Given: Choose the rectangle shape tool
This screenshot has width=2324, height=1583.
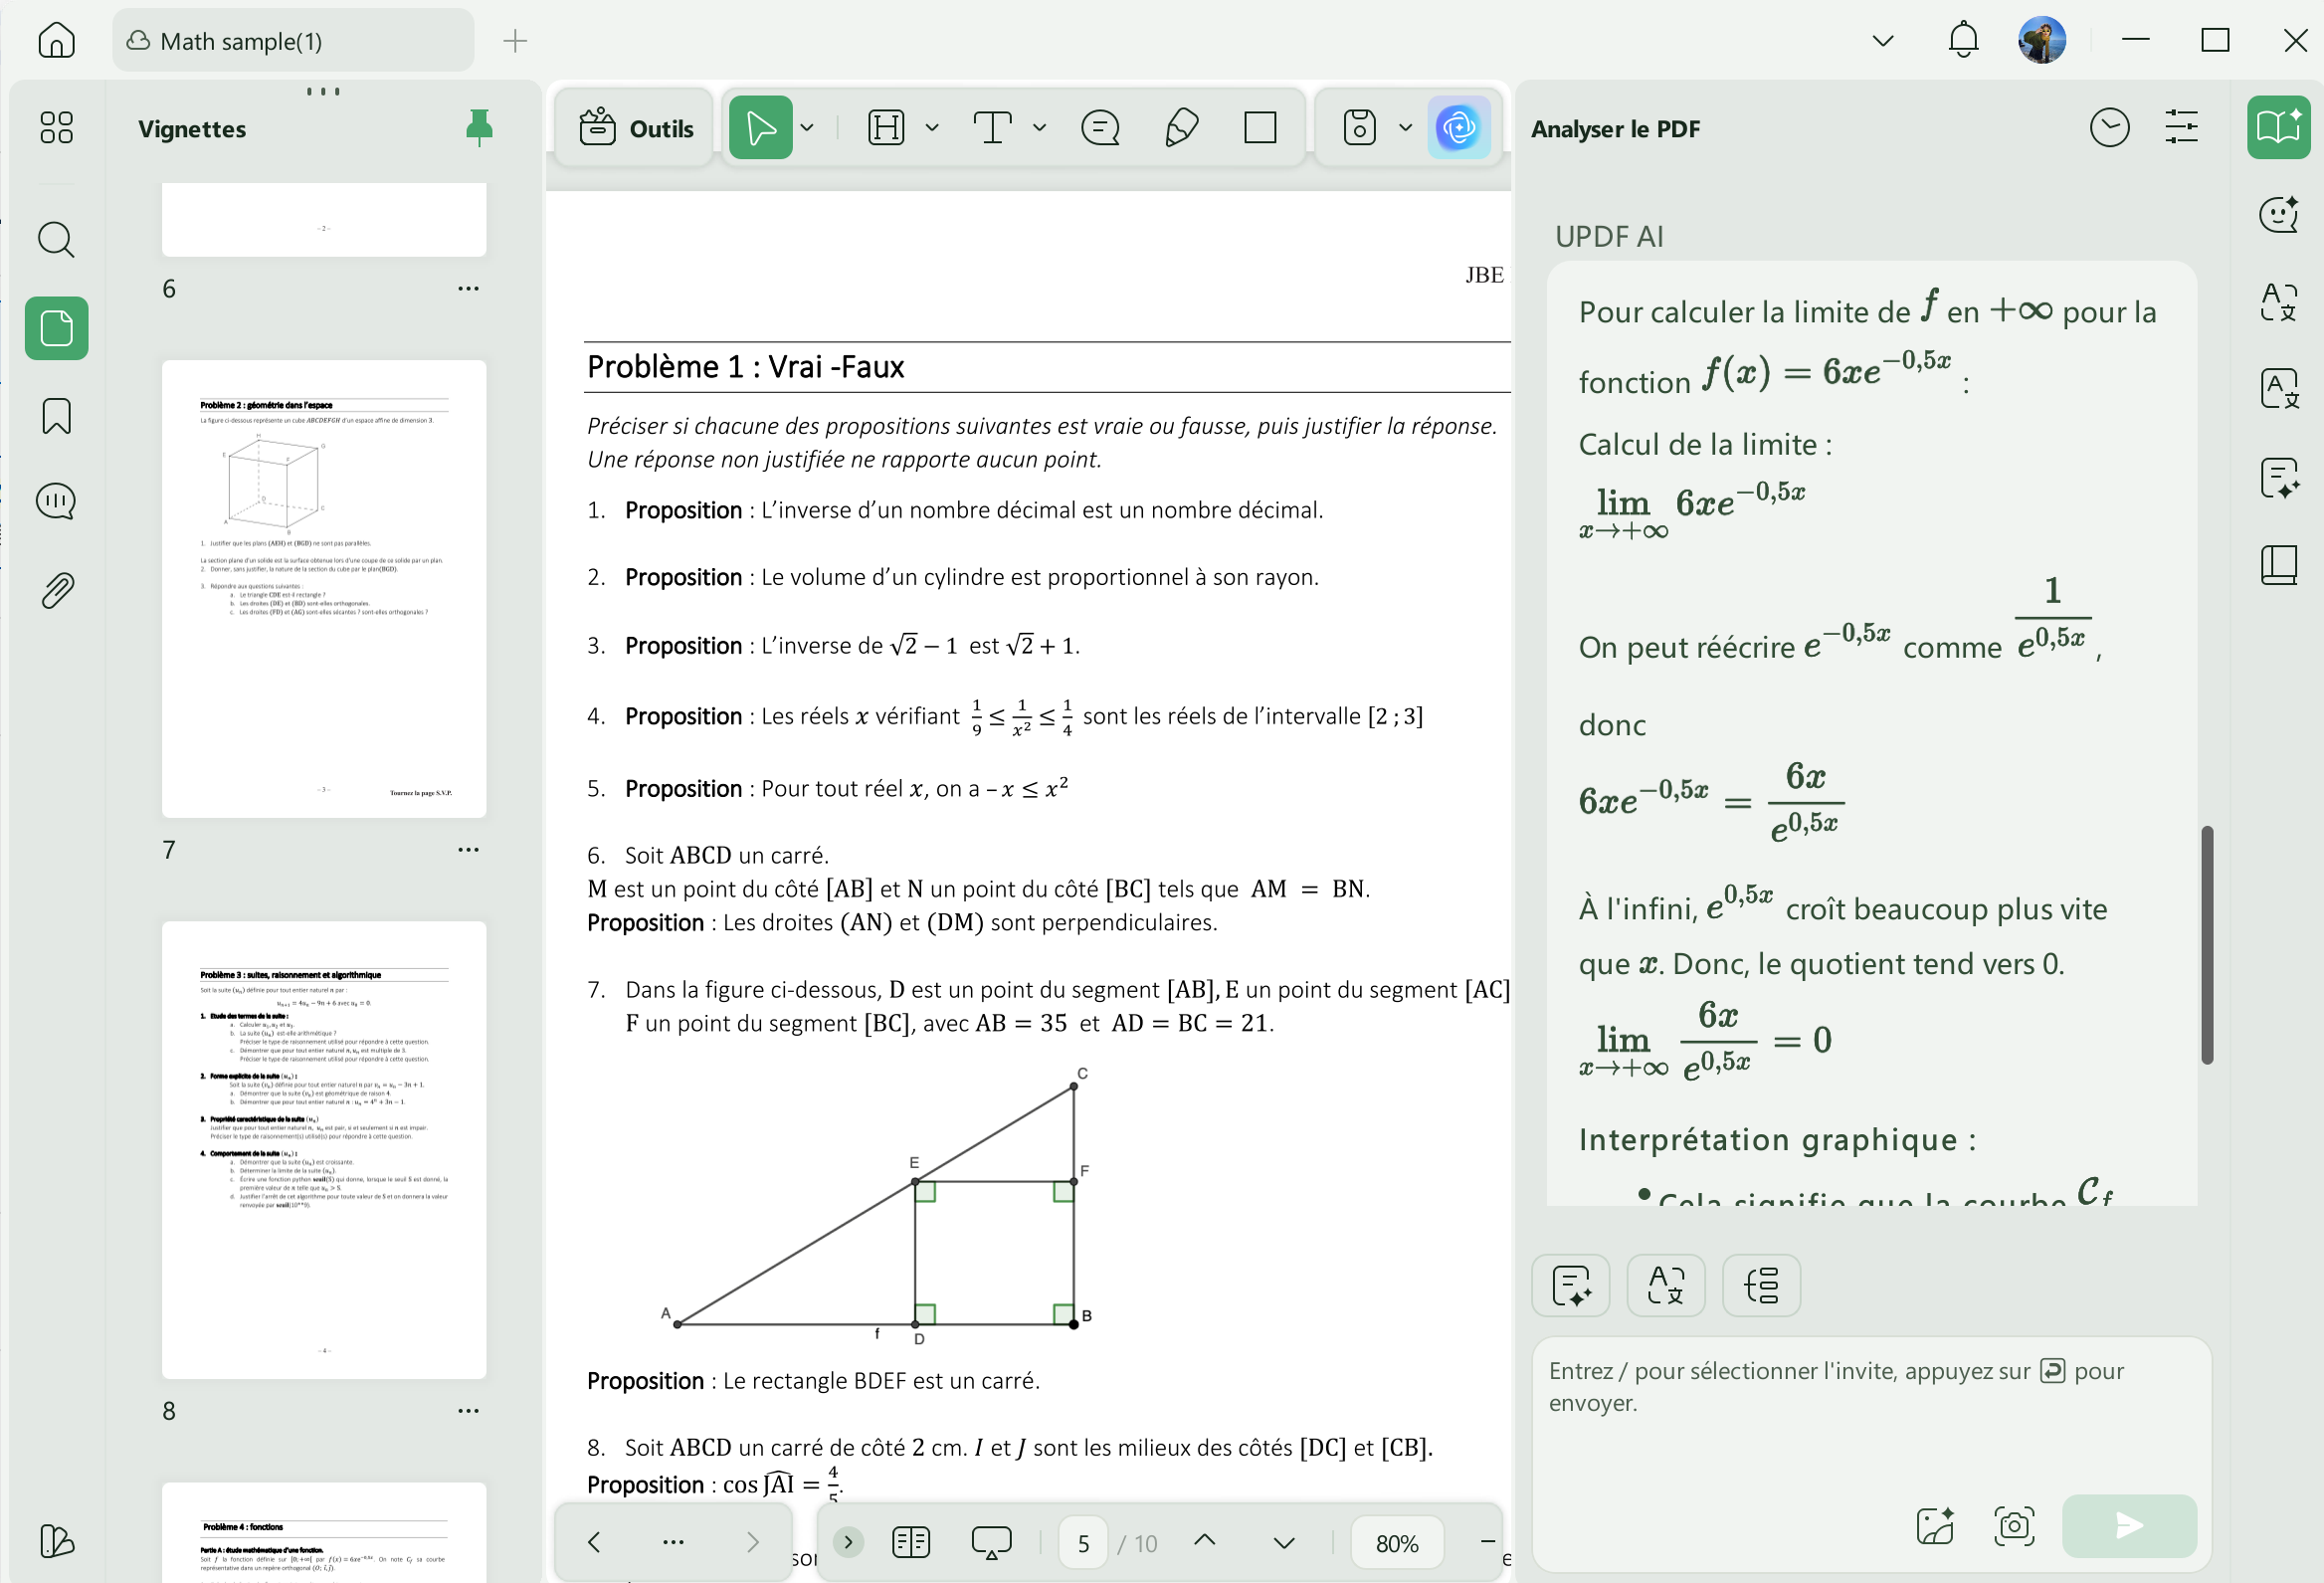Looking at the screenshot, I should click(x=1260, y=128).
